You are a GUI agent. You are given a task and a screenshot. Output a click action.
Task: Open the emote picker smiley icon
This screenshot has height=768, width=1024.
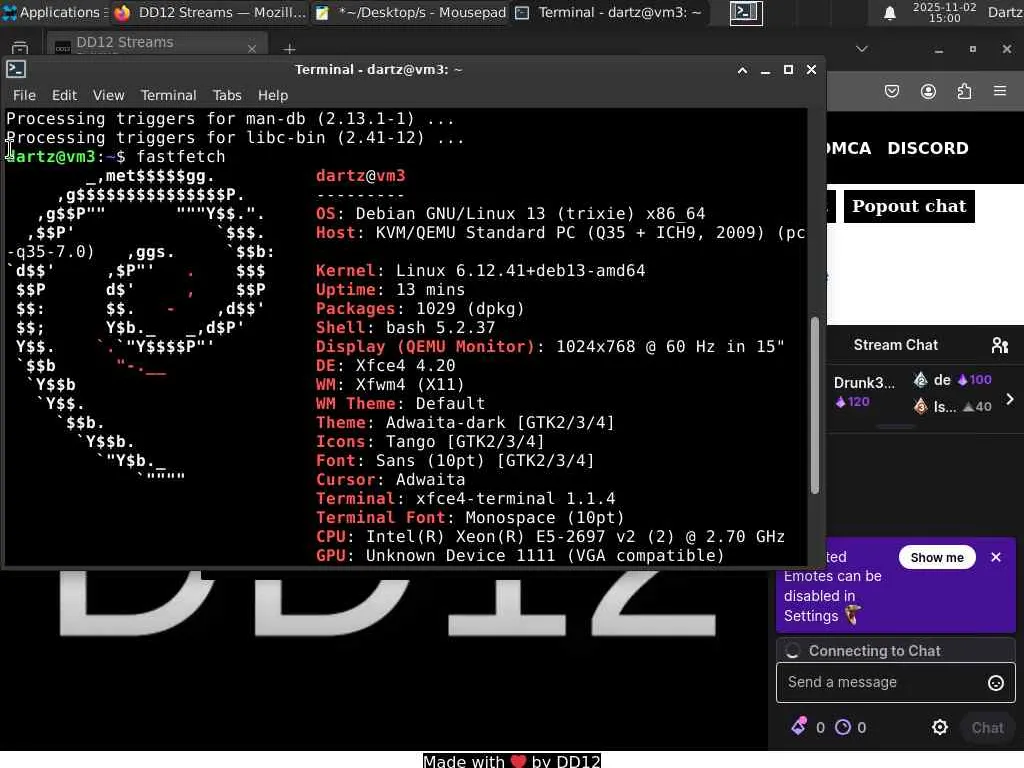click(x=995, y=683)
